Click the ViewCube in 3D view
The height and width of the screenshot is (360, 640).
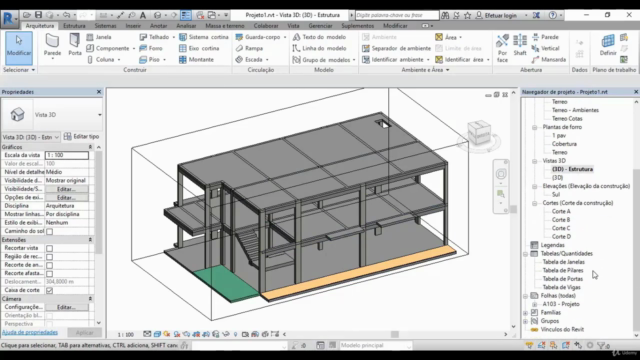coord(479,133)
